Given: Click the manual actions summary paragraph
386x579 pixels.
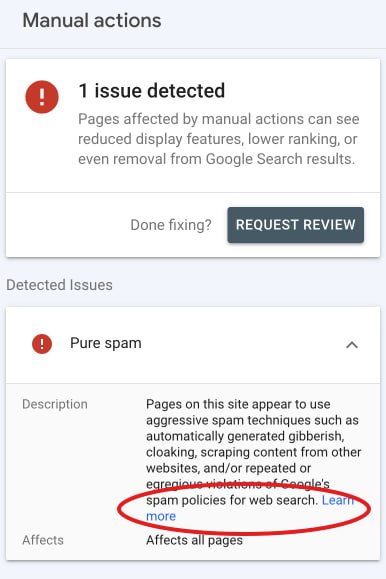Looking at the screenshot, I should pos(218,139).
